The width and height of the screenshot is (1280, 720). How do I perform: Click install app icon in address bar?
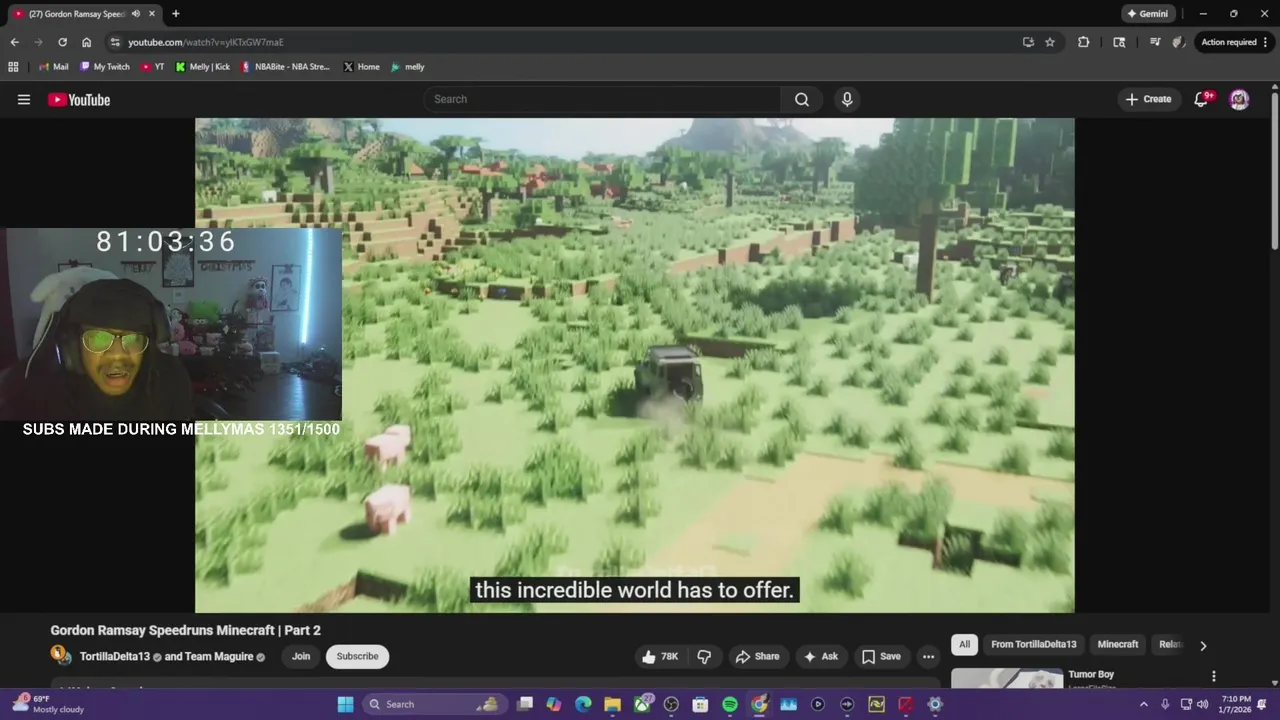coord(1028,42)
